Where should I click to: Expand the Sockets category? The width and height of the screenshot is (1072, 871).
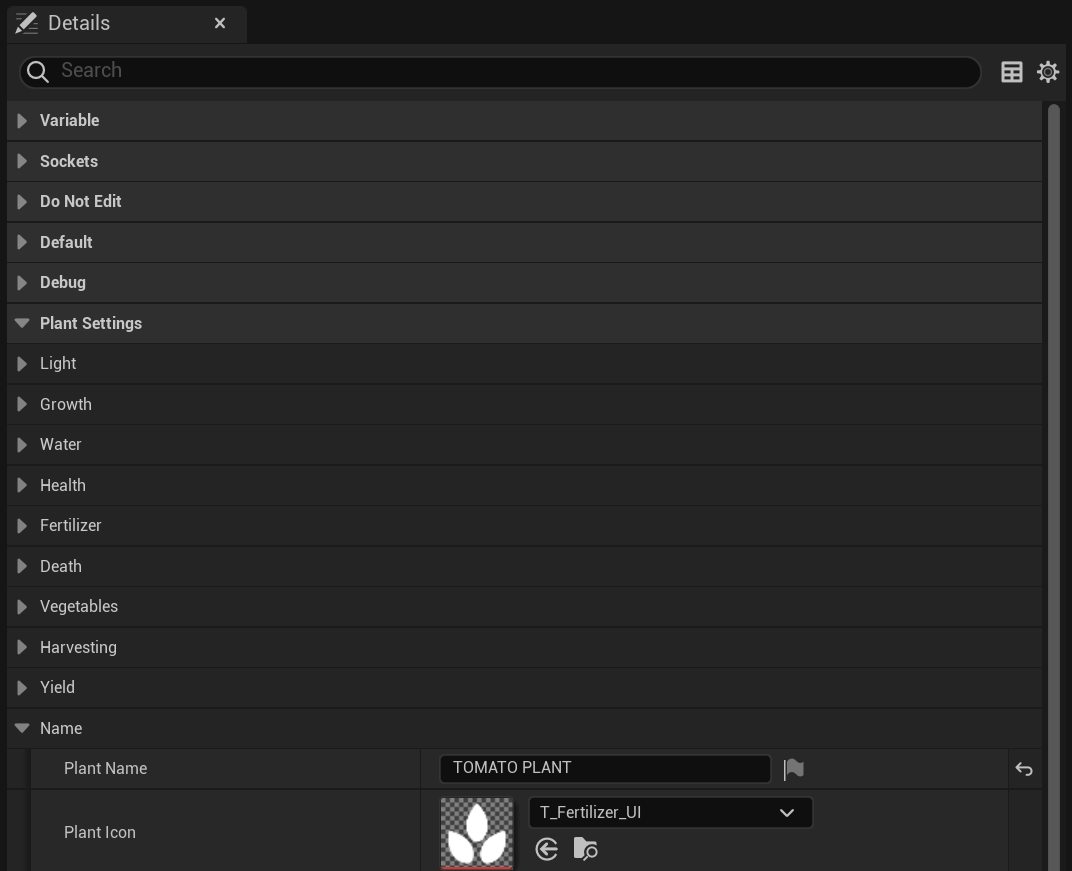coord(22,161)
